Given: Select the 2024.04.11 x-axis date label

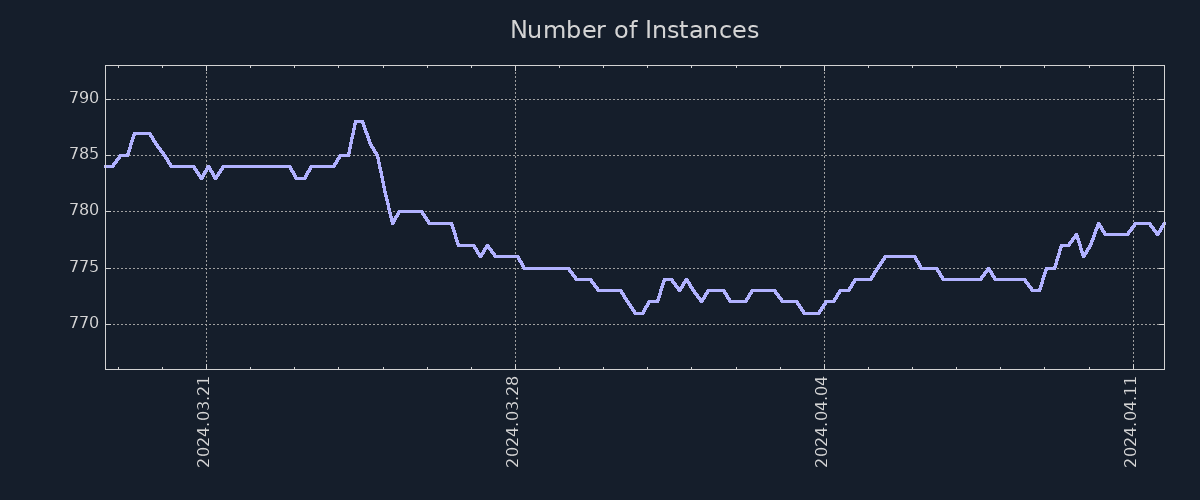Looking at the screenshot, I should click(1131, 422).
